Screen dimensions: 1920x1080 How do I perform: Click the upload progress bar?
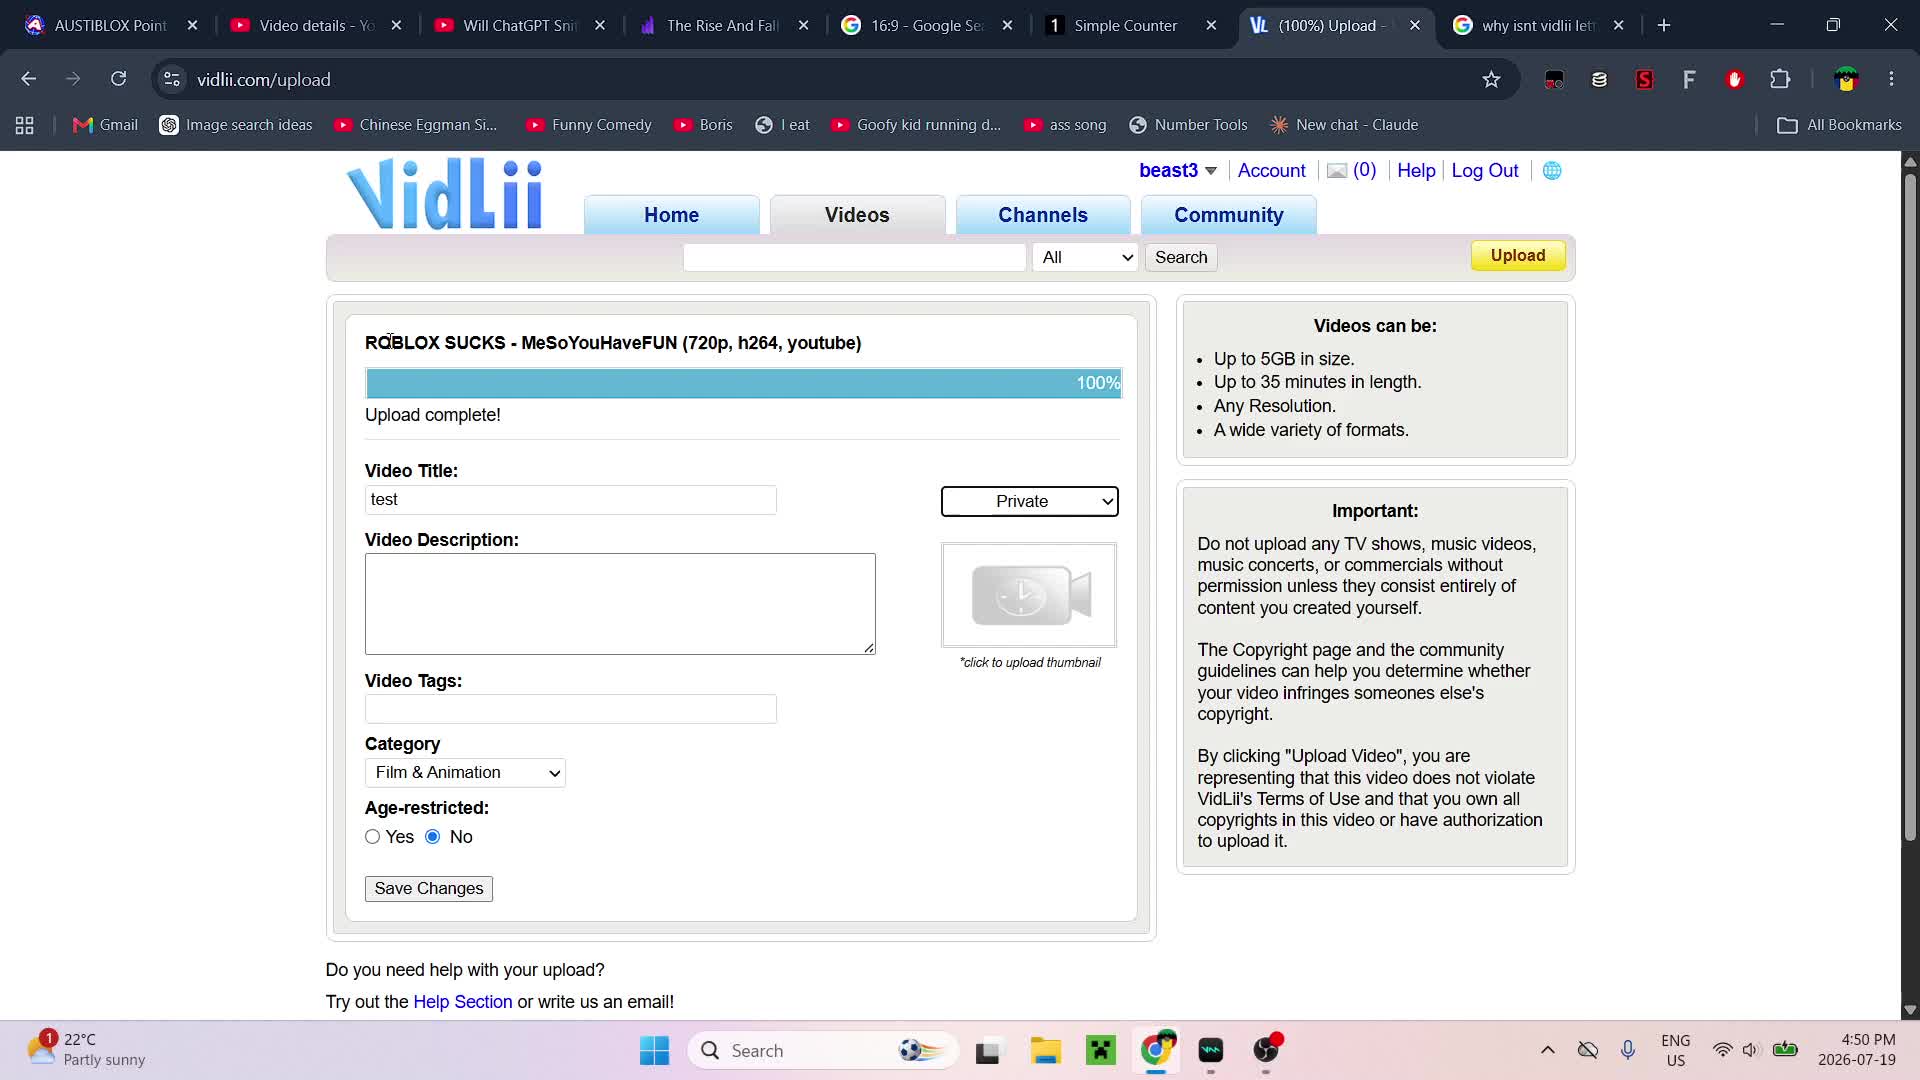click(x=743, y=383)
